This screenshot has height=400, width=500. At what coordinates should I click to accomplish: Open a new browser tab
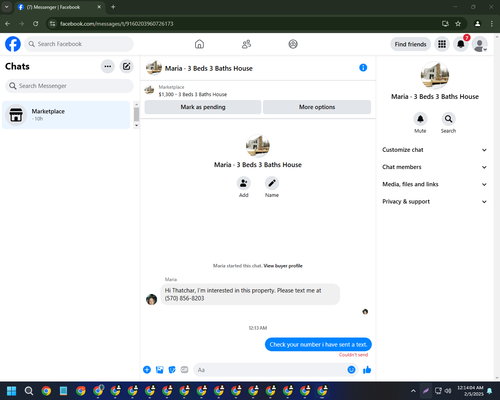(x=113, y=7)
